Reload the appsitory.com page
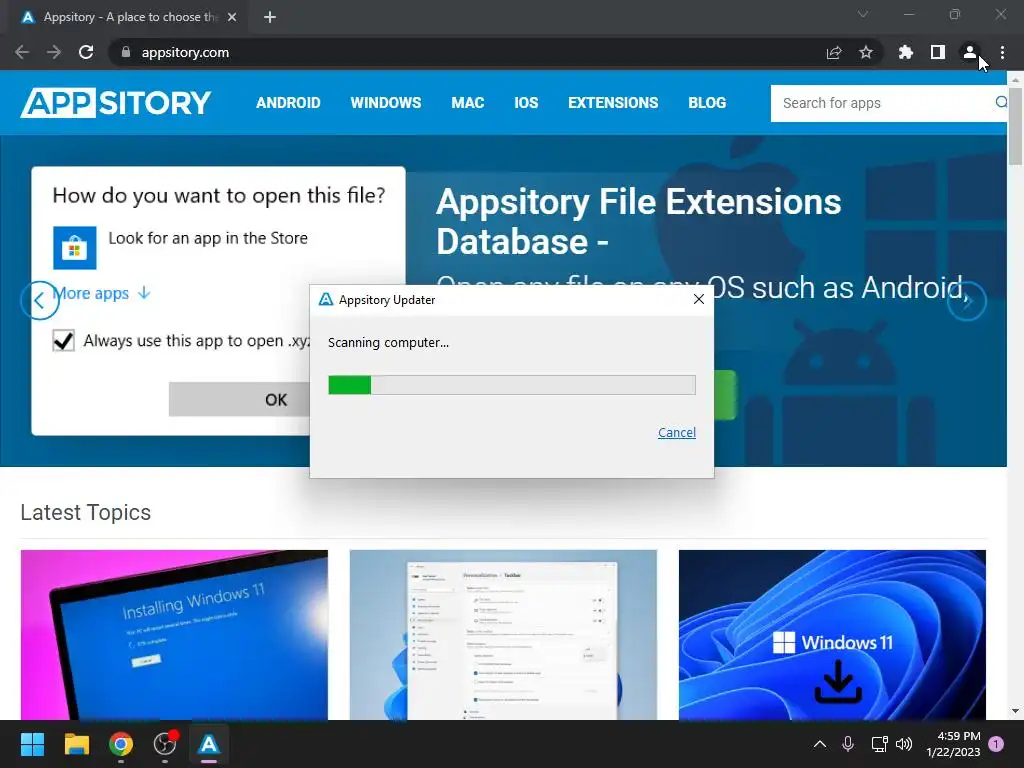 coord(86,52)
